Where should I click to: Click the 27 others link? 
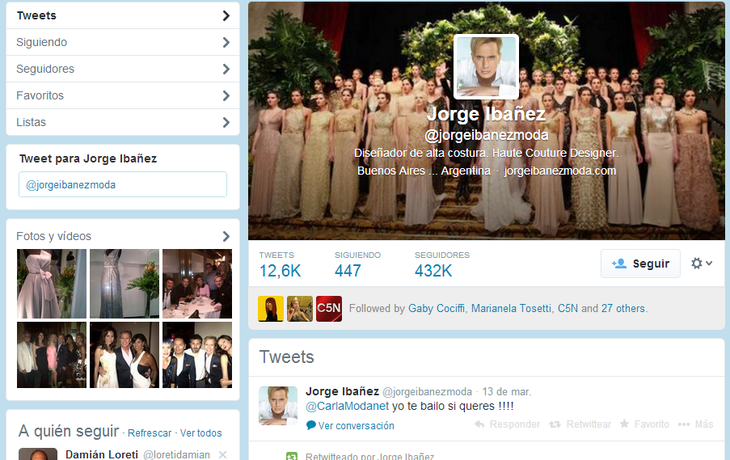(624, 308)
